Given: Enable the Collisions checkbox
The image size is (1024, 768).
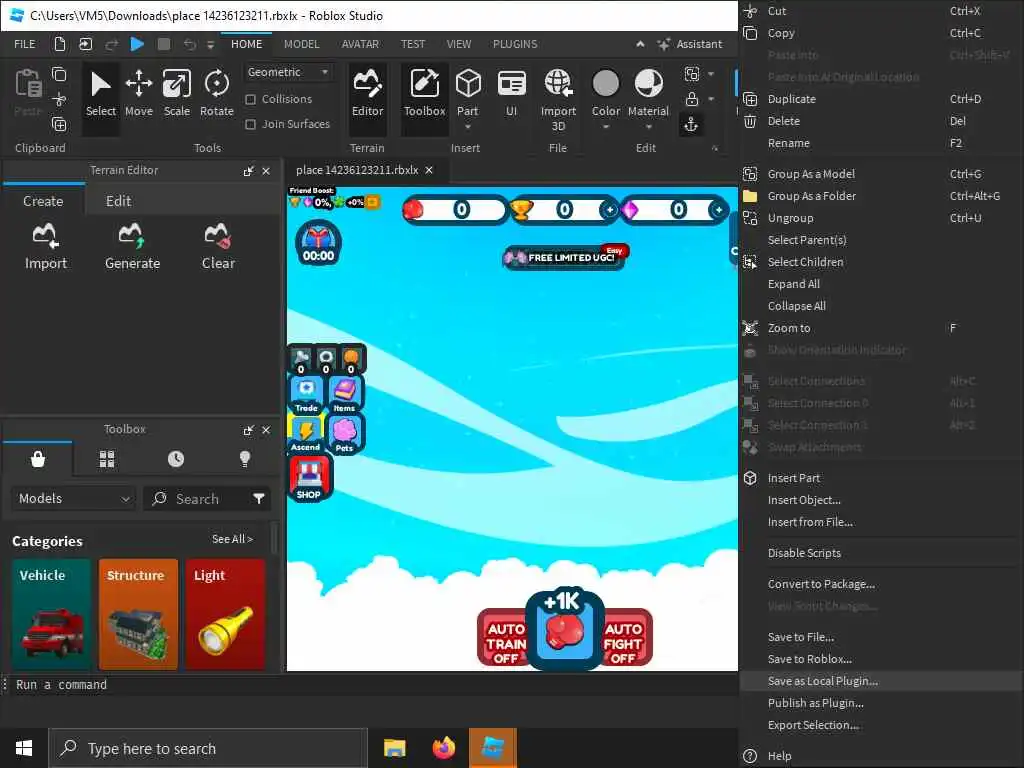Looking at the screenshot, I should (x=250, y=99).
